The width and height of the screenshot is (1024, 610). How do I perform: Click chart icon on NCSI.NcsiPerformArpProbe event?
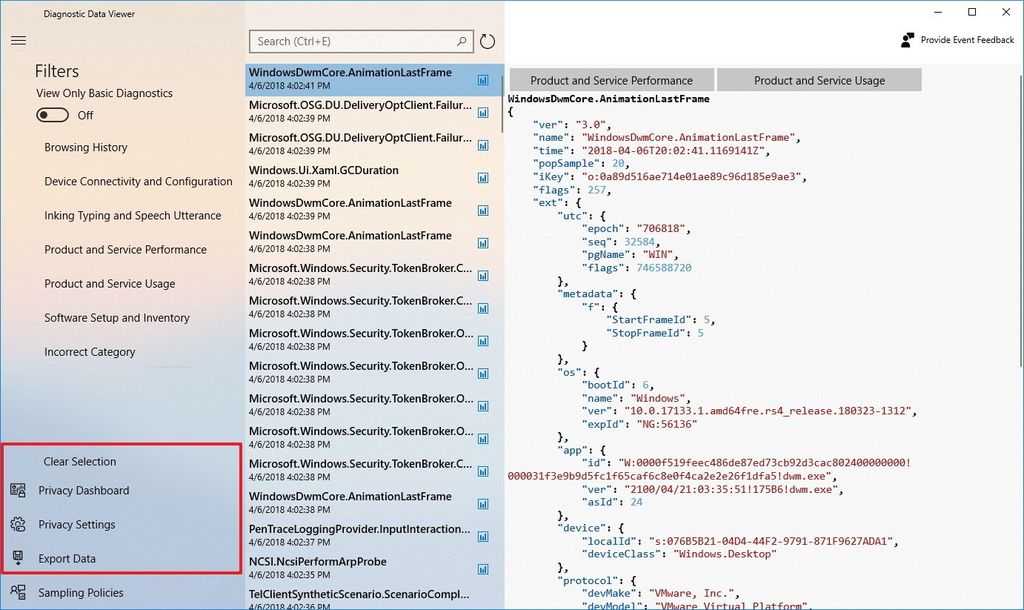482,568
